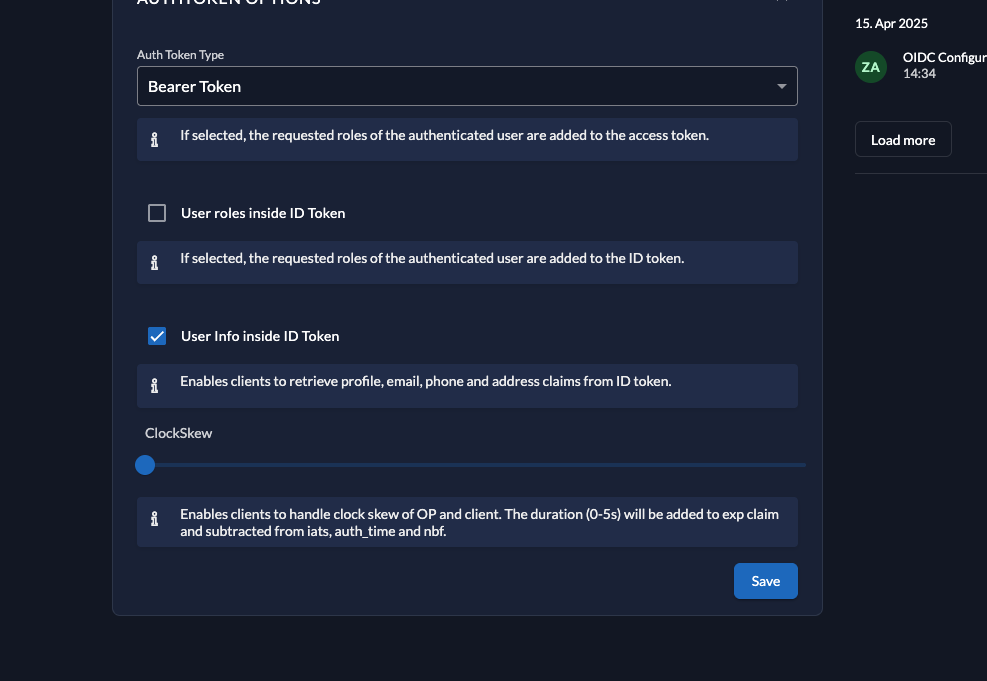Click the 15. Apr 2025 date heading
This screenshot has width=987, height=681.
(x=891, y=23)
